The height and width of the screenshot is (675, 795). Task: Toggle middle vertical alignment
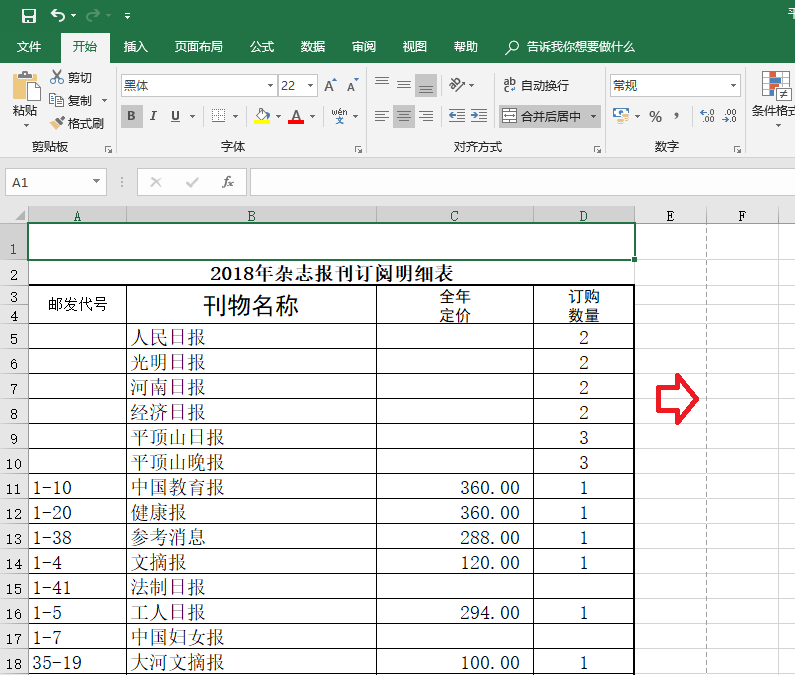(x=404, y=84)
